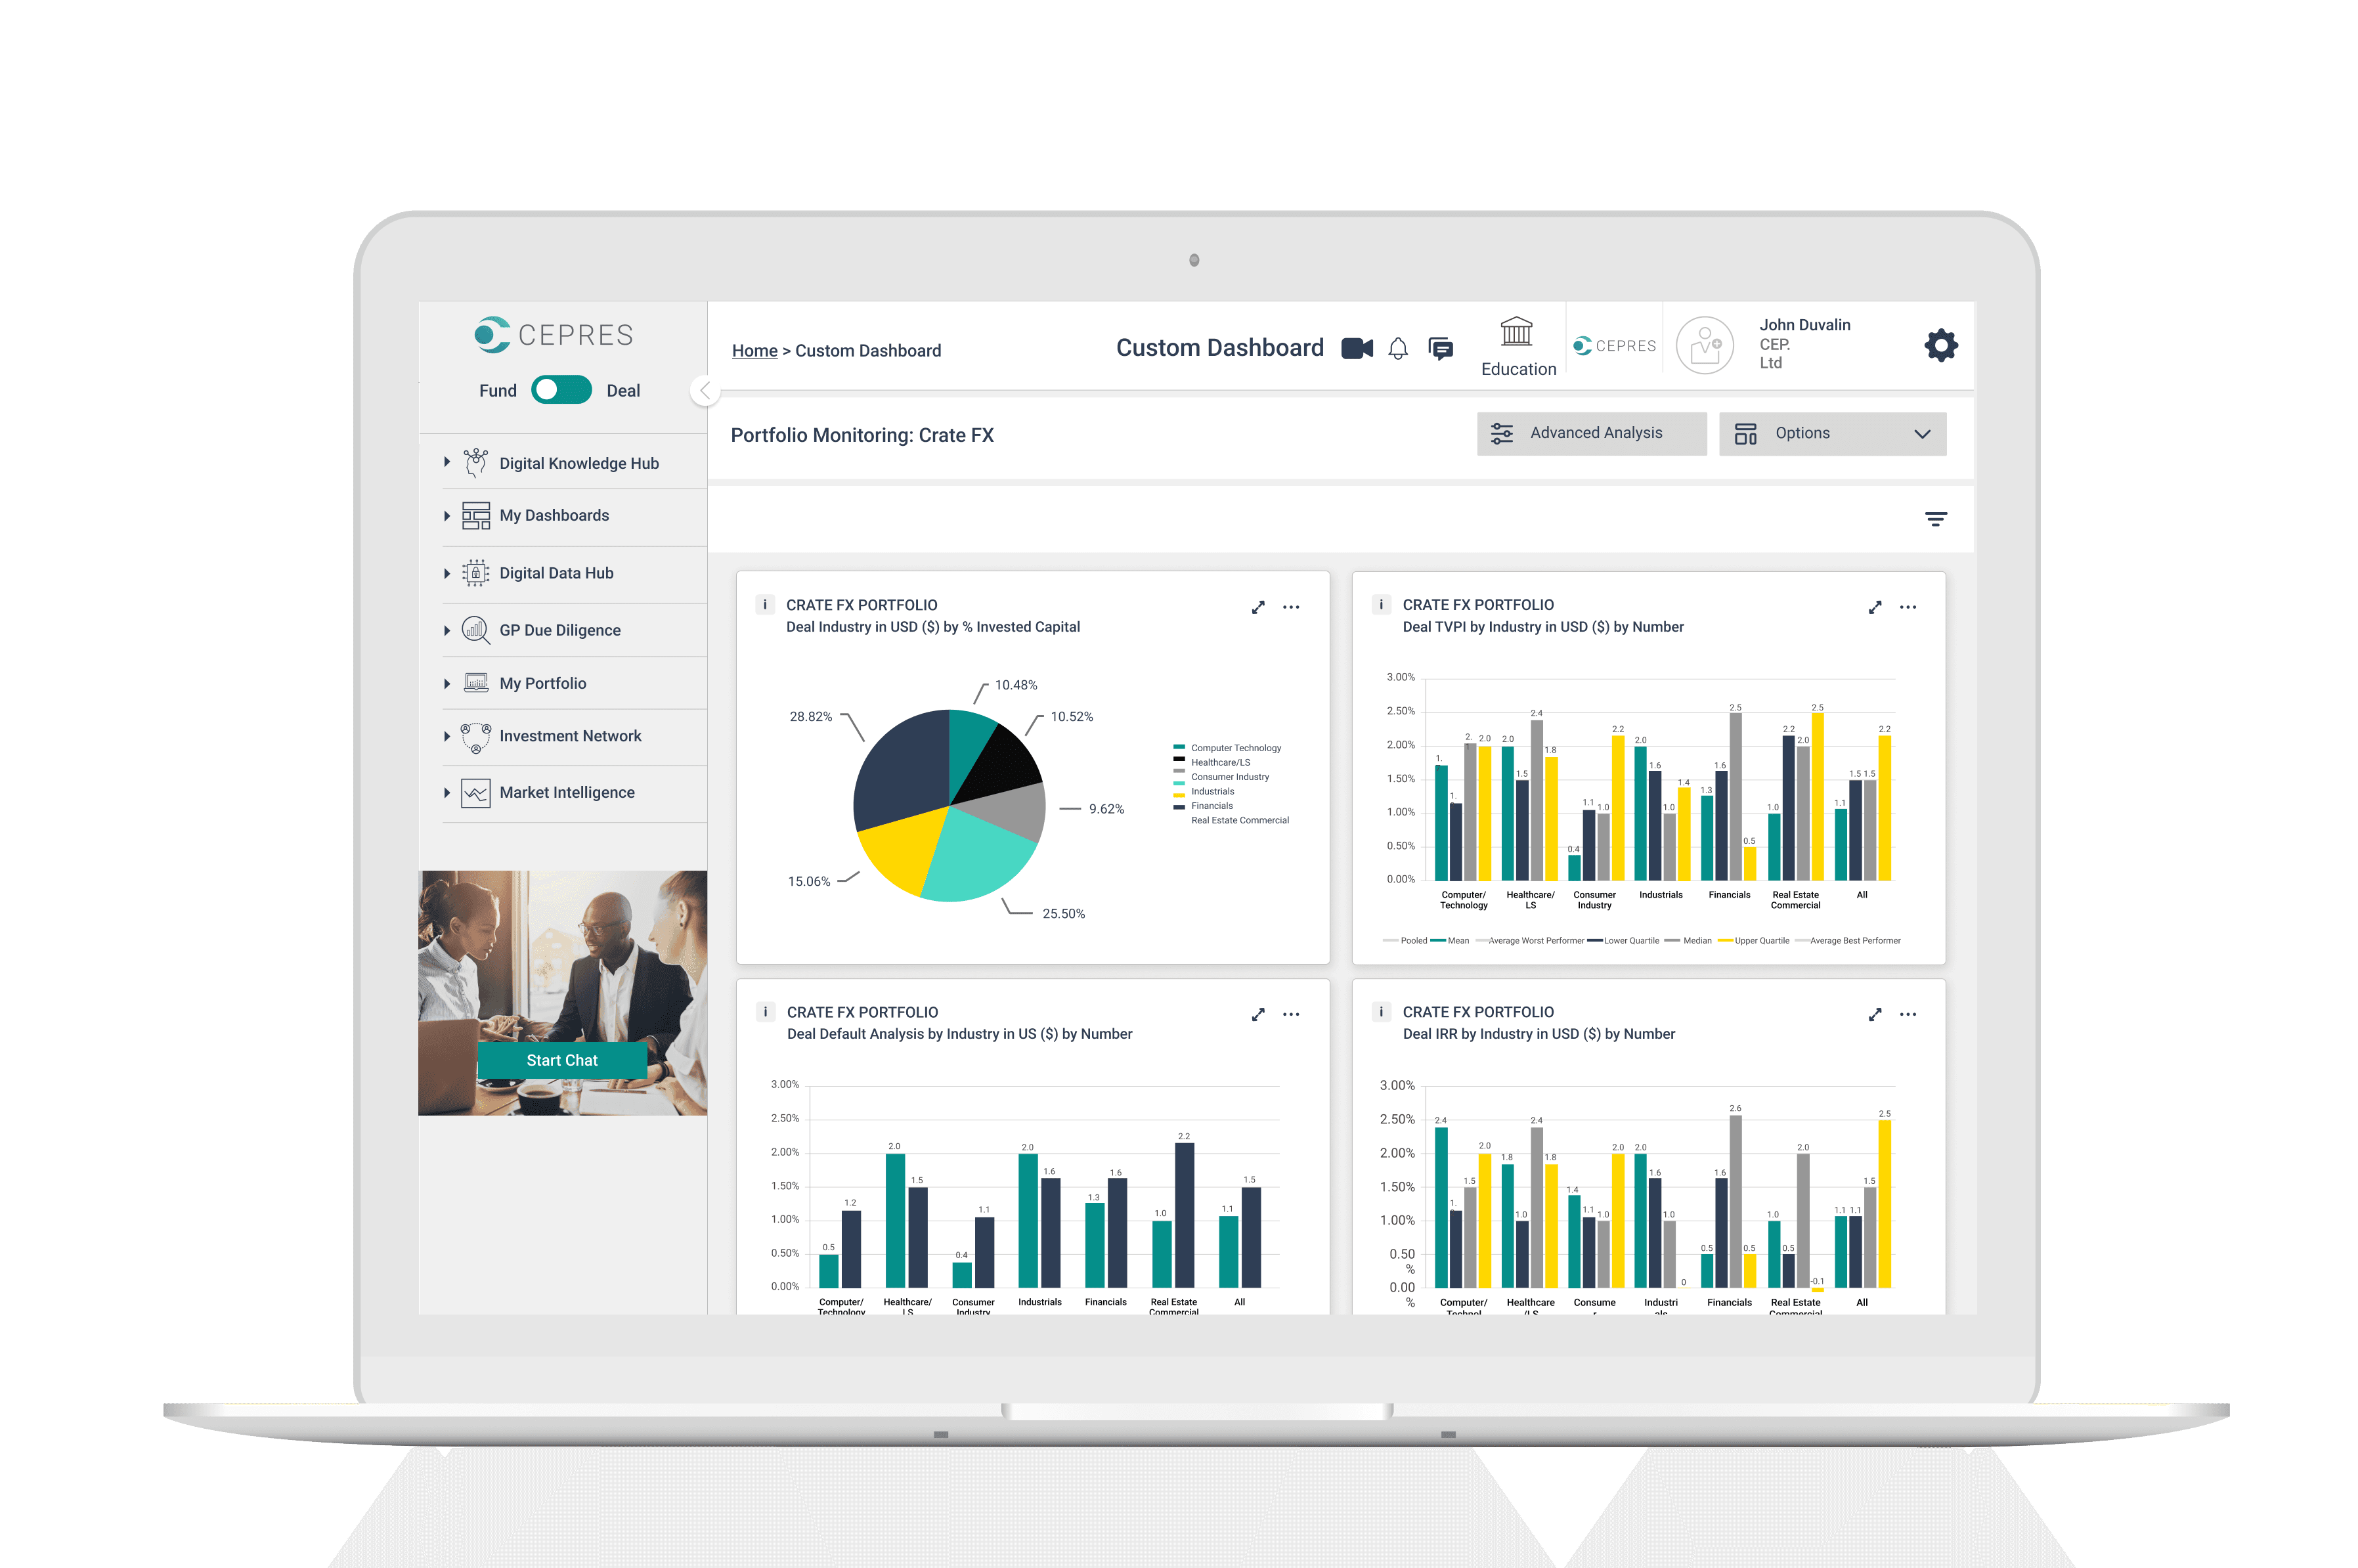The width and height of the screenshot is (2358, 1568).
Task: Click info icon on Default Analysis chart
Action: pyautogui.click(x=765, y=1011)
